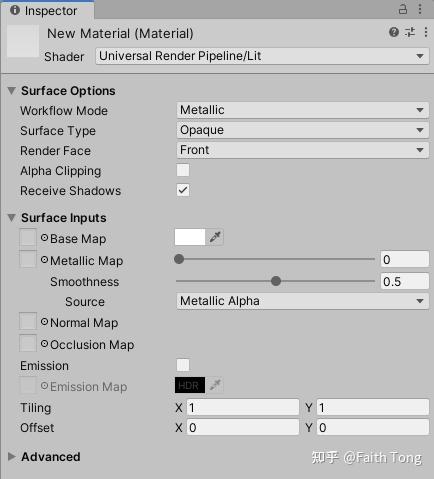Open the Shader dropdown
The width and height of the screenshot is (434, 479).
tap(262, 56)
